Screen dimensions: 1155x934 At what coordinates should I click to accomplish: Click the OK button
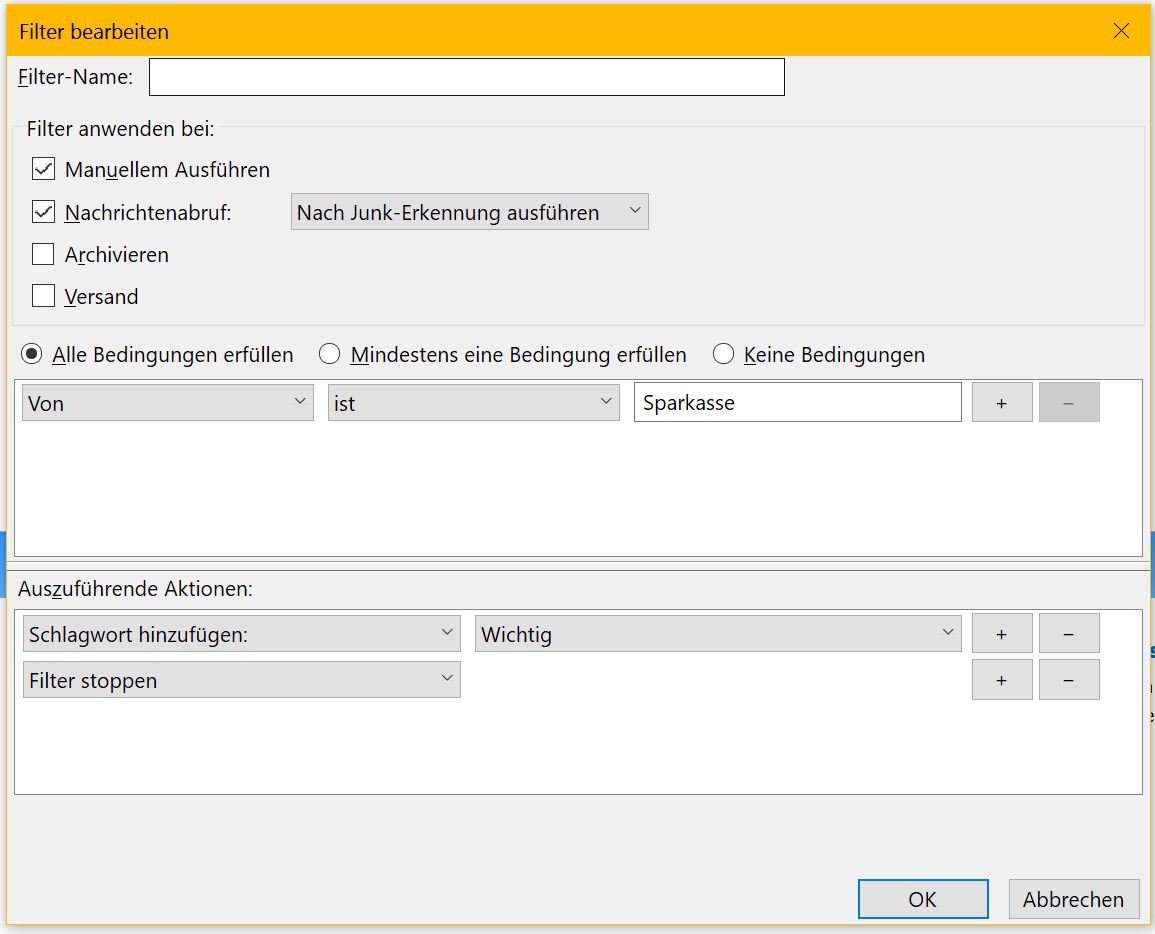tap(922, 899)
